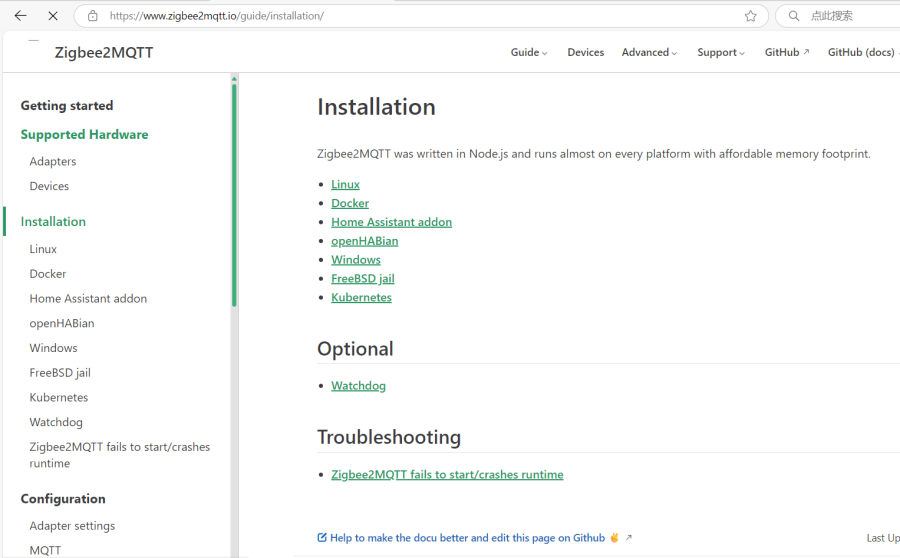Click the sidebar scrollbar thumb
This screenshot has width=900, height=558.
234,195
